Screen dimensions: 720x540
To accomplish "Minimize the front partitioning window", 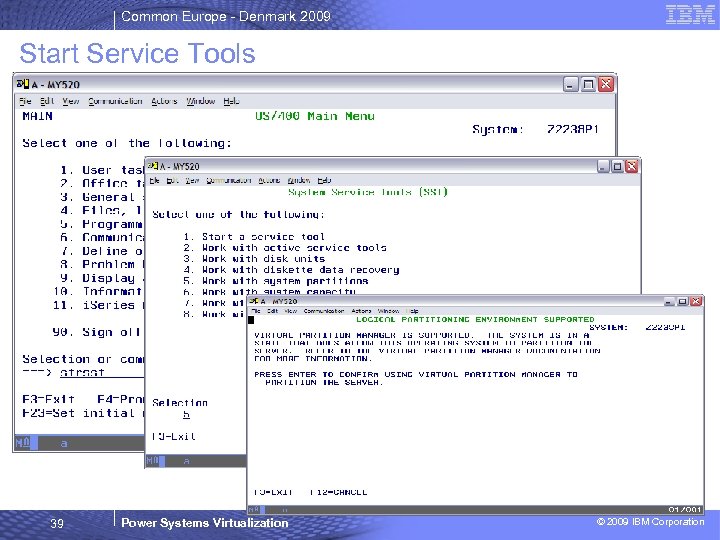I will pos(669,301).
